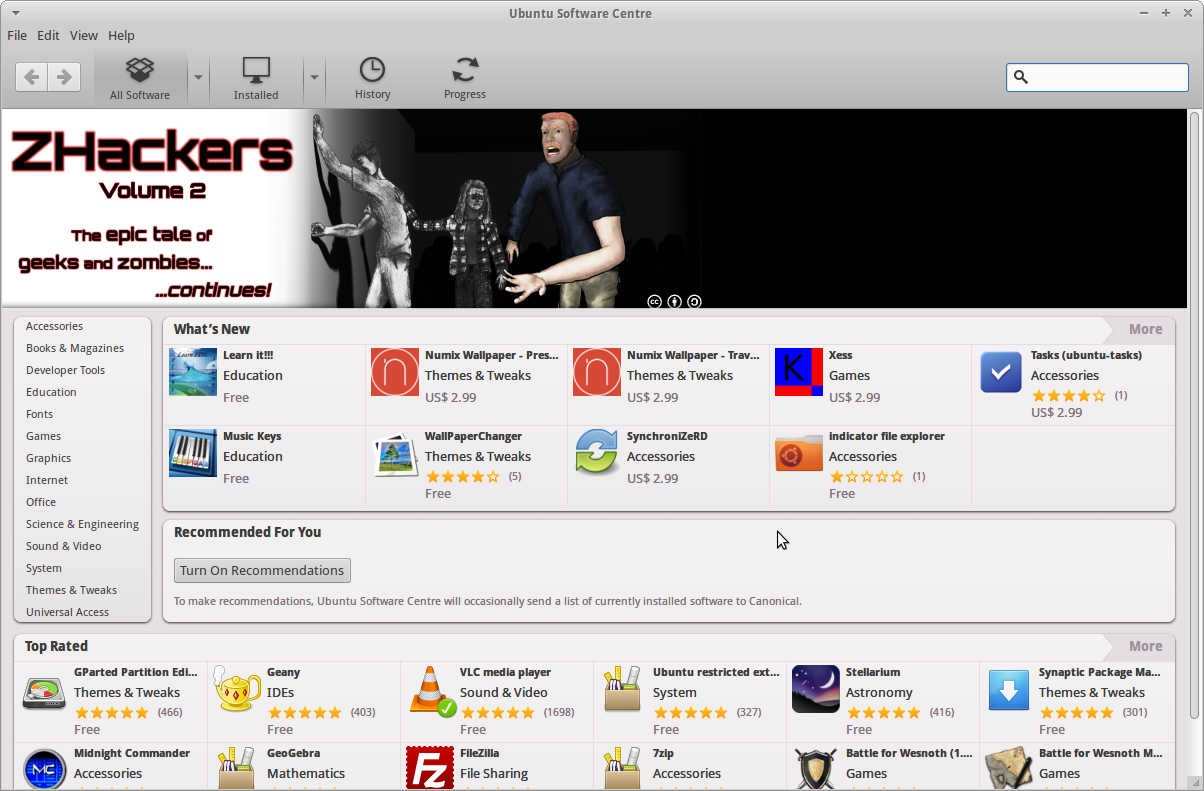Open the Stellarium icon
This screenshot has height=791, width=1204.
coord(816,689)
